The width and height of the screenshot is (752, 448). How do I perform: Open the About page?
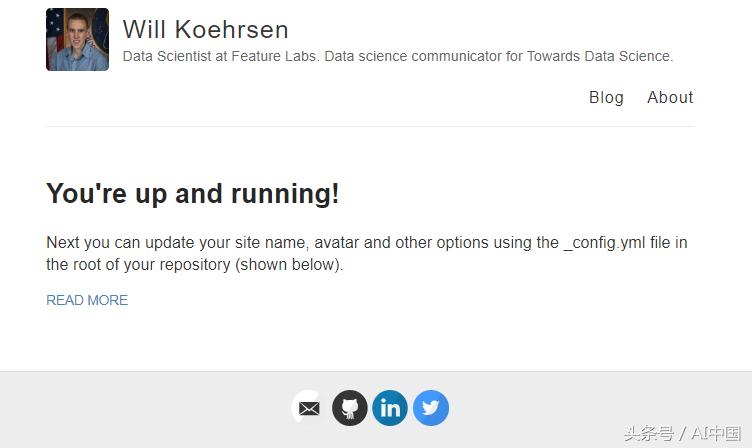coord(670,97)
